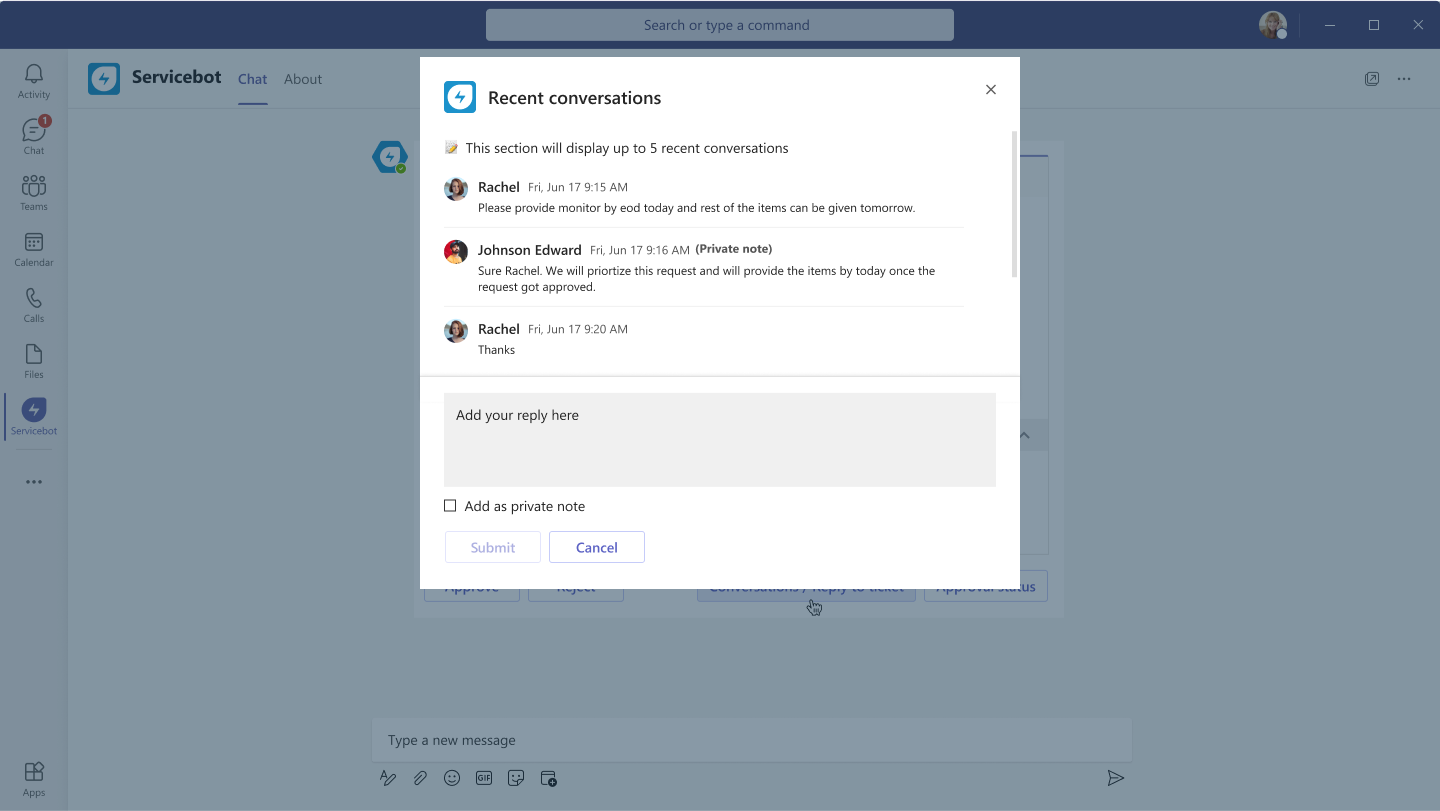Viewport: 1440px width, 811px height.
Task: Click the Fri, Jun 17 9:15 AM timestamp
Action: point(578,187)
